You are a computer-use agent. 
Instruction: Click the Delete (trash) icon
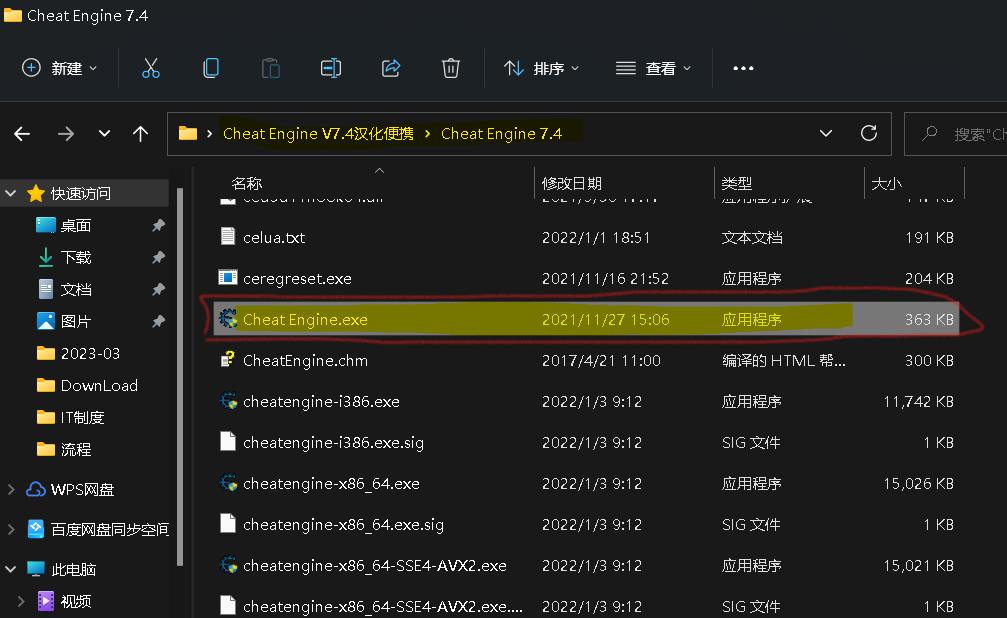pyautogui.click(x=450, y=67)
